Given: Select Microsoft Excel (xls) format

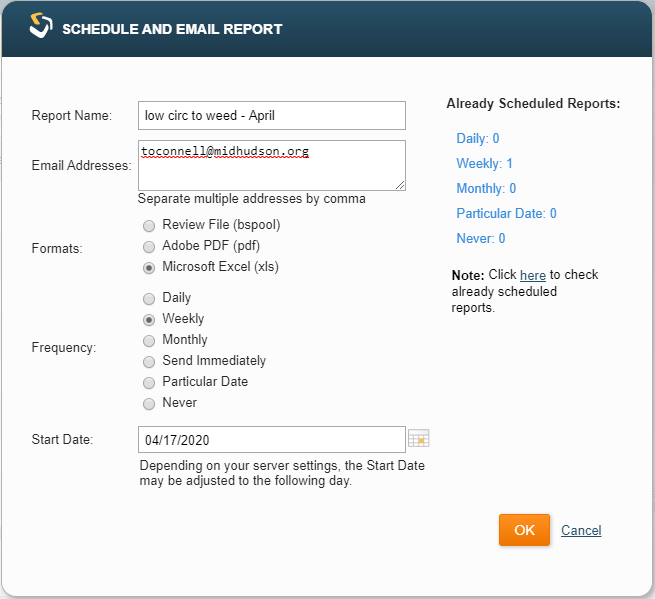Looking at the screenshot, I should (149, 268).
